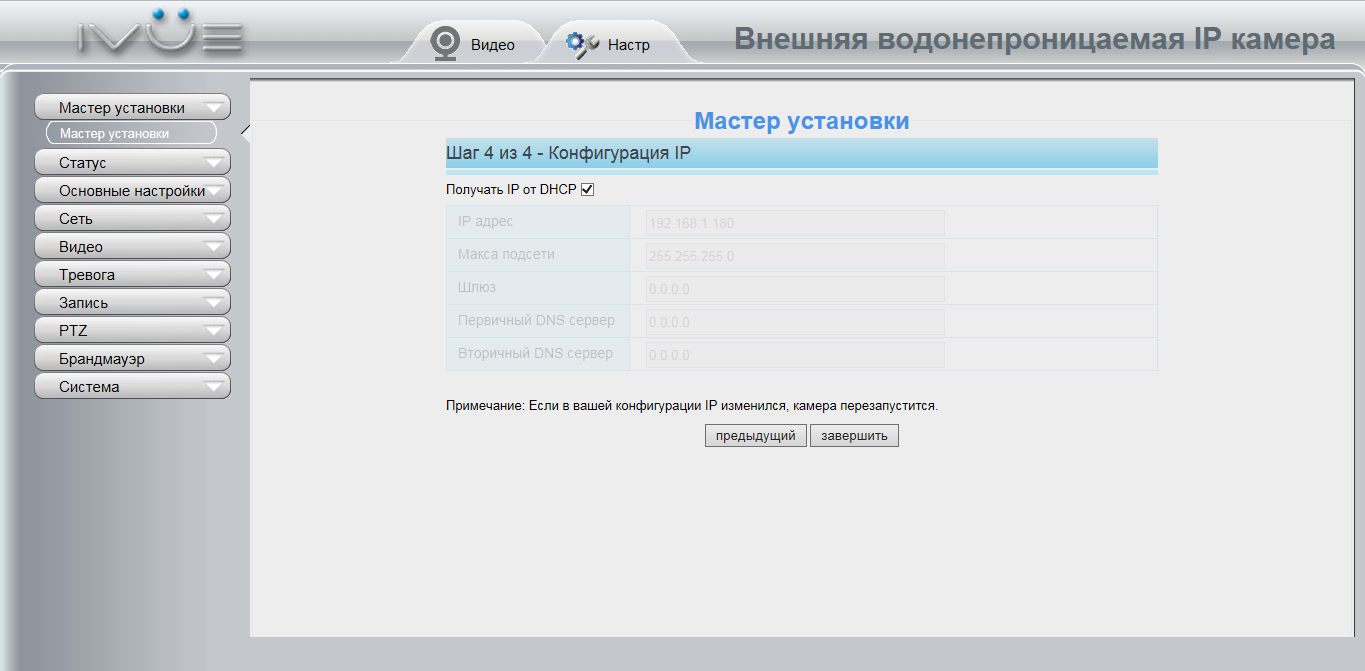This screenshot has width=1365, height=671.
Task: Select Мастер установки sub-item in sidebar
Action: 131,133
